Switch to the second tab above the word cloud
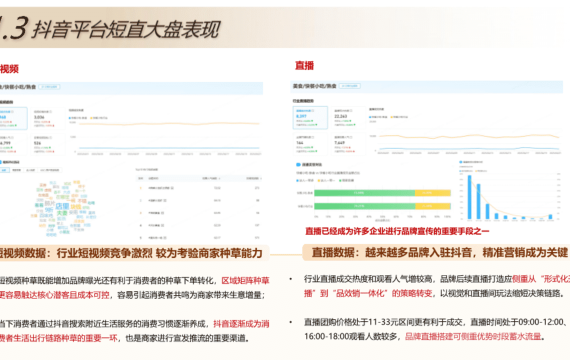 [x=17, y=170]
